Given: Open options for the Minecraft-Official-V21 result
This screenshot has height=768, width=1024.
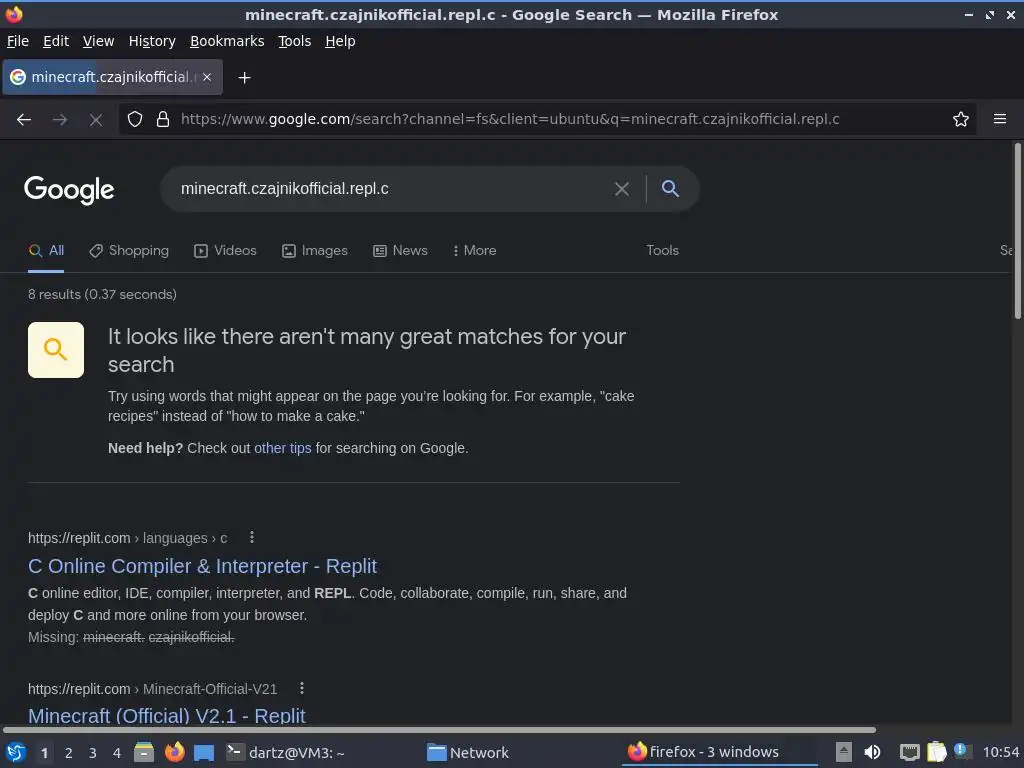Looking at the screenshot, I should click(301, 688).
